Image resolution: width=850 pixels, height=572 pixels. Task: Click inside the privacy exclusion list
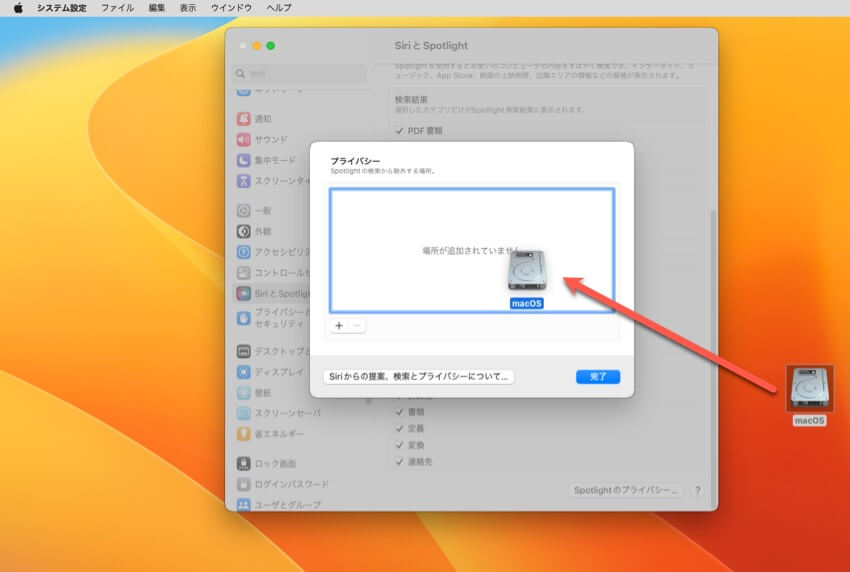click(x=472, y=250)
